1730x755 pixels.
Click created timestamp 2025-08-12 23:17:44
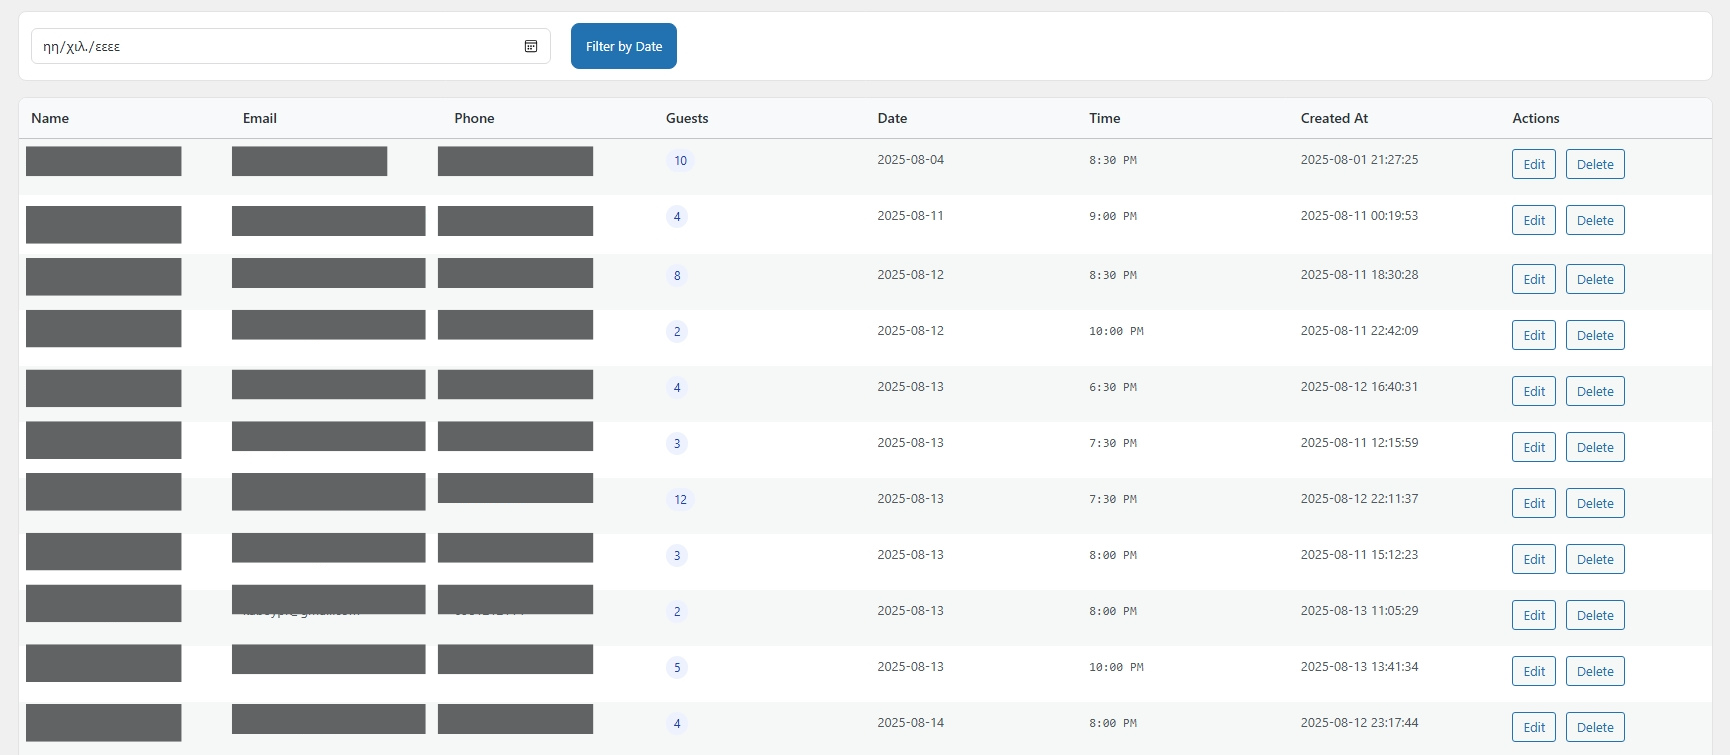tap(1359, 722)
